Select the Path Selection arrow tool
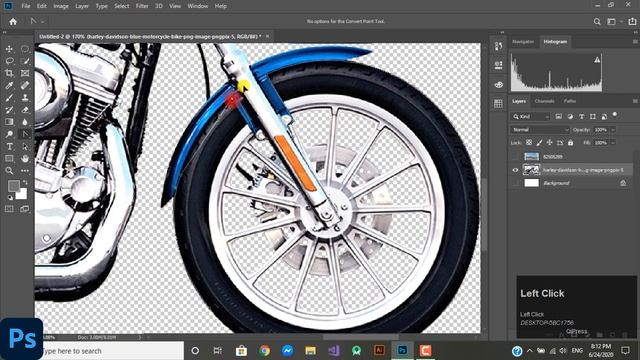This screenshot has height=360, width=640. pos(25,147)
